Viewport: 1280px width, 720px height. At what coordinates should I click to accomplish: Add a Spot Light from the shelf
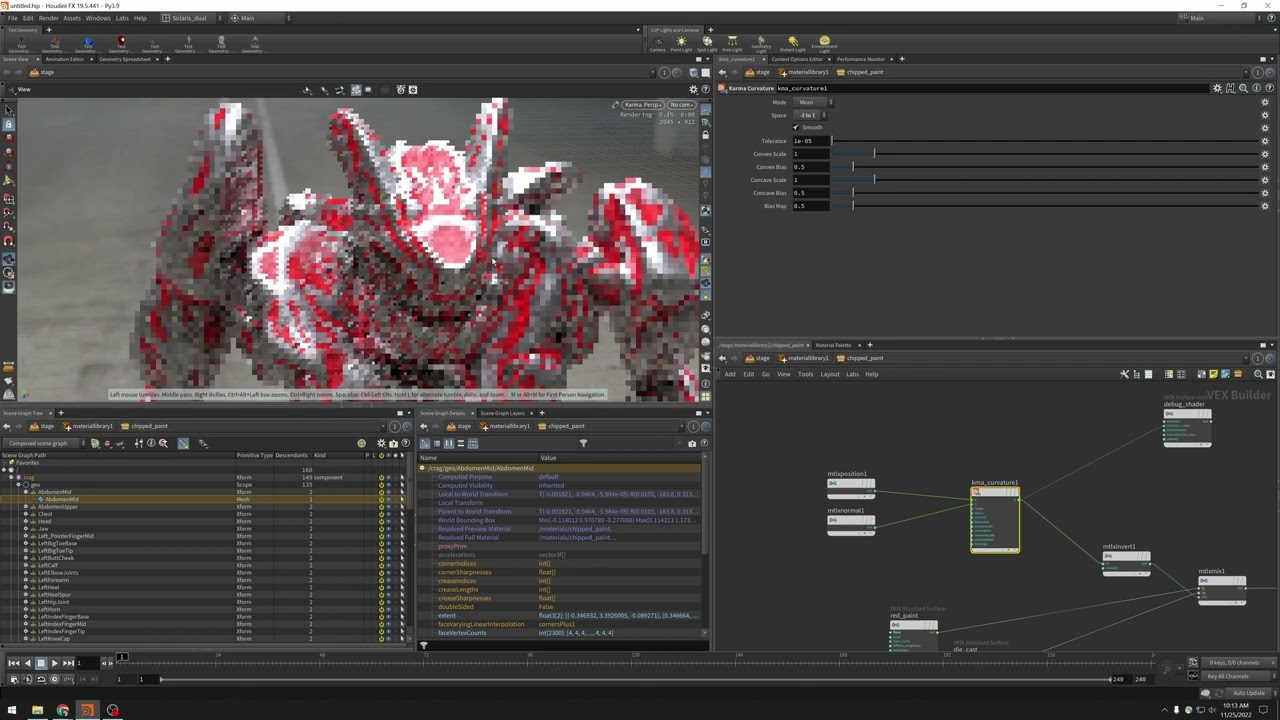point(707,44)
